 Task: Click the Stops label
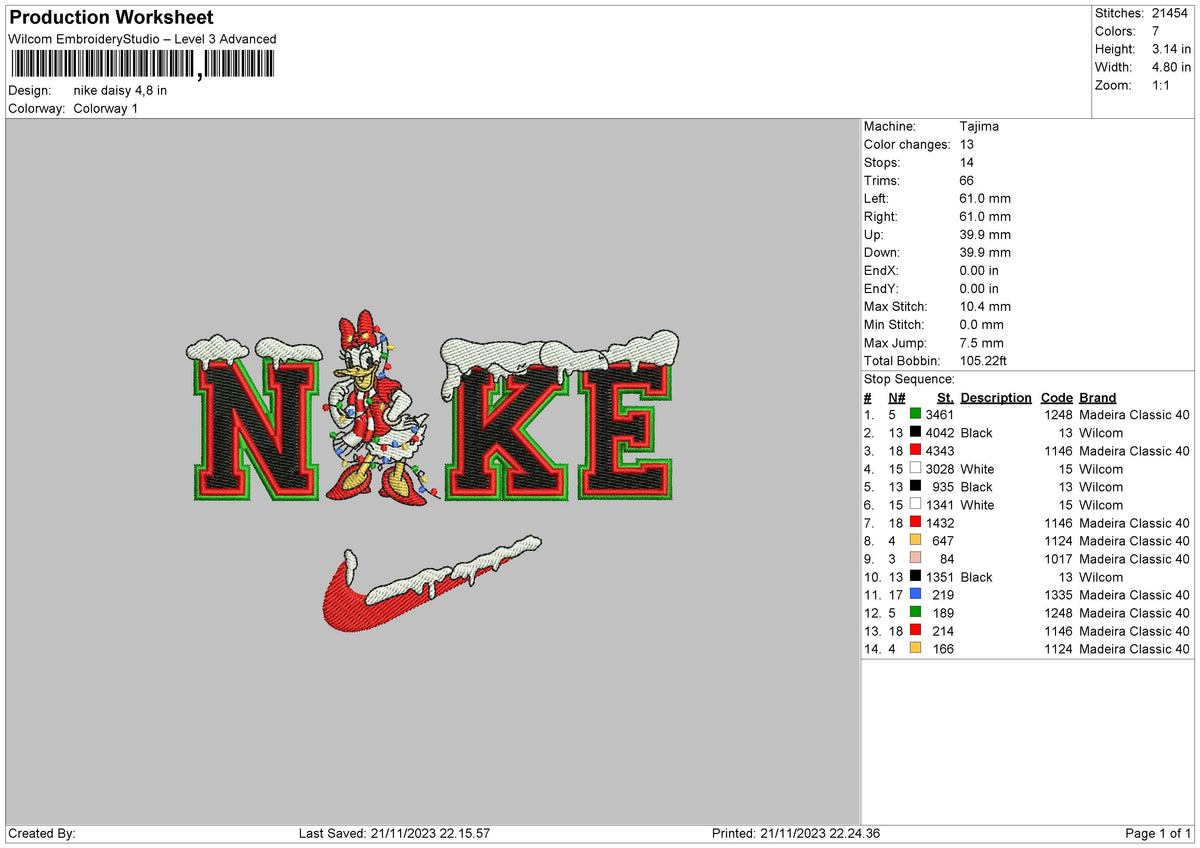coord(882,162)
